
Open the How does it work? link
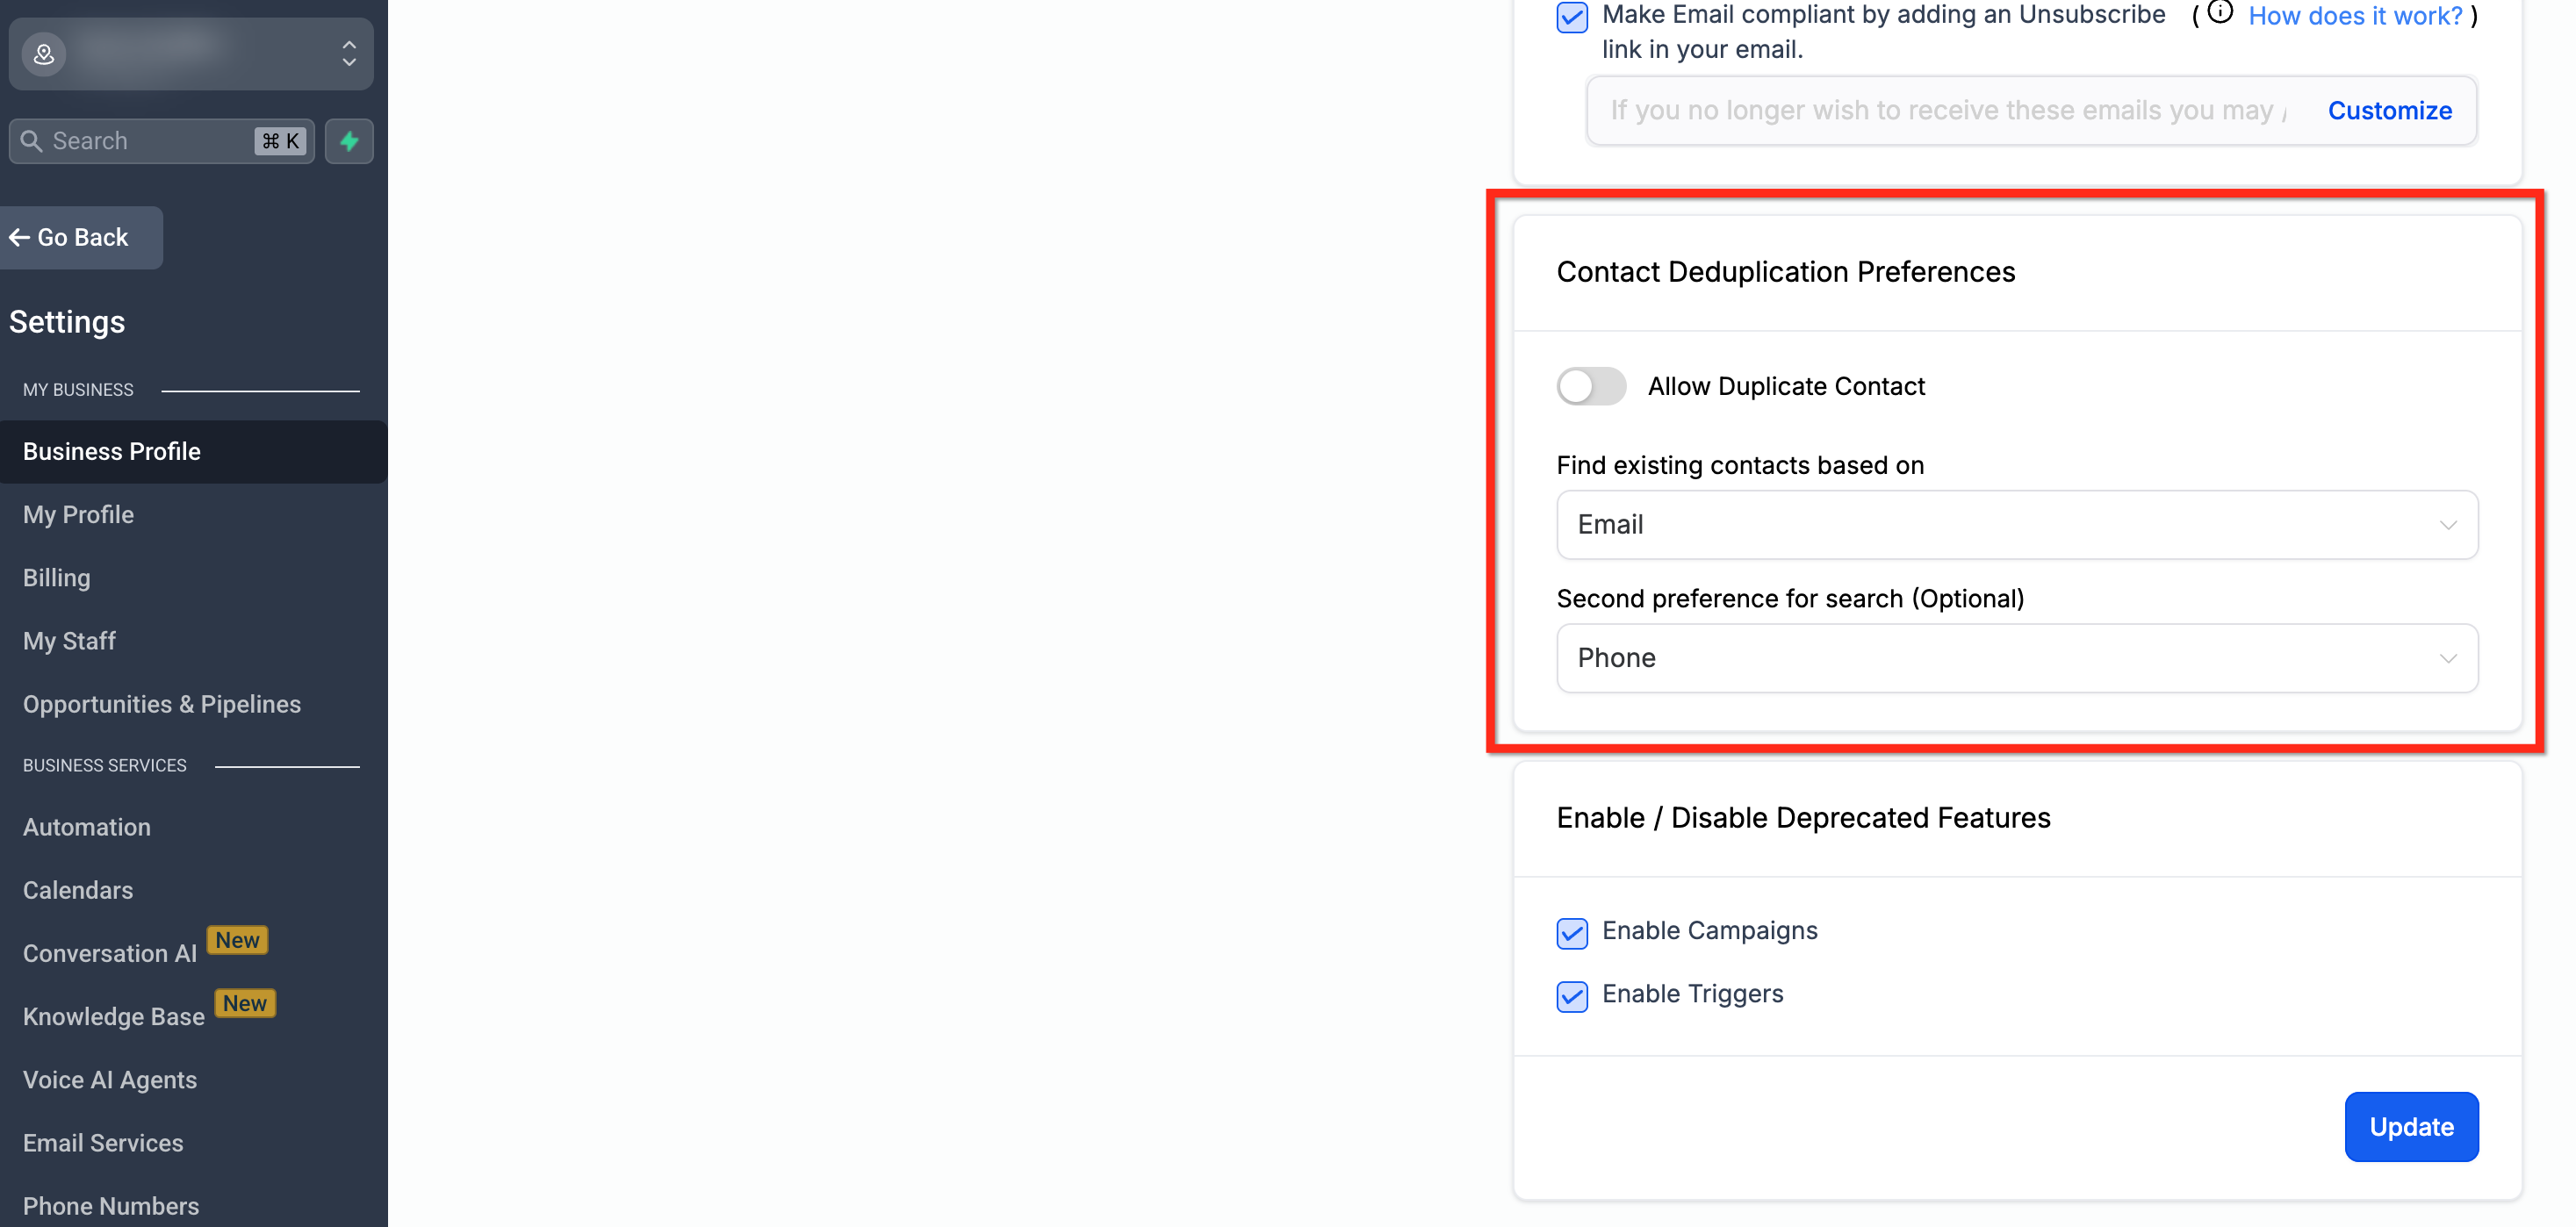(2354, 16)
